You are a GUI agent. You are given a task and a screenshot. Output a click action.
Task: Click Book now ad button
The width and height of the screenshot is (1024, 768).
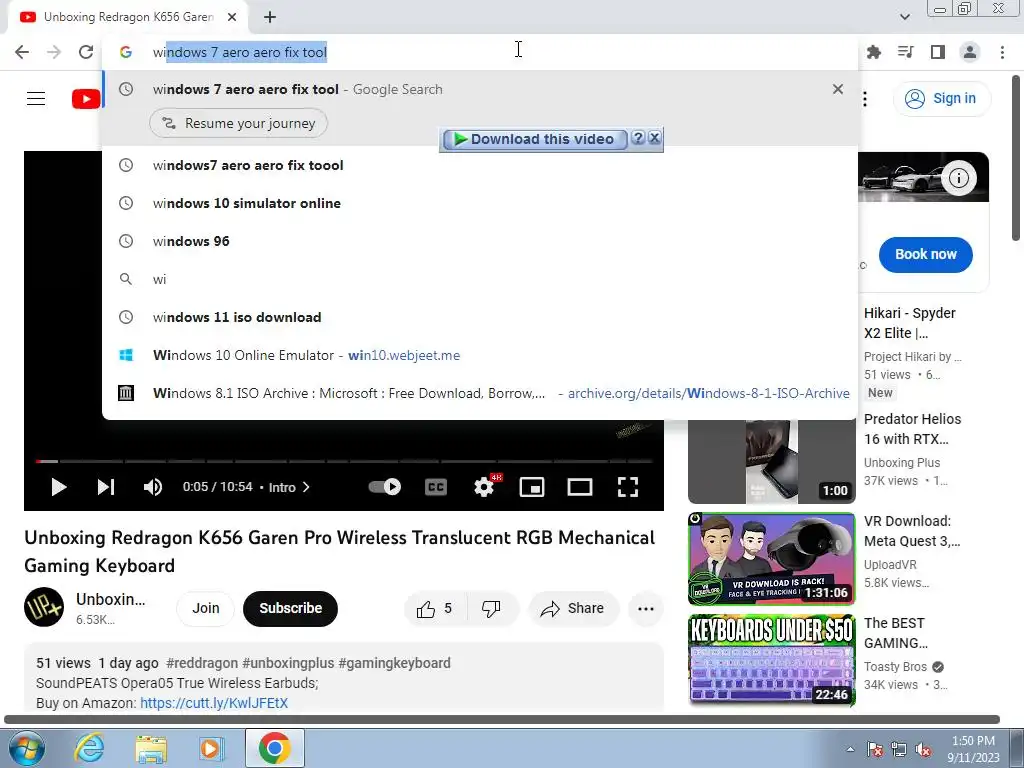(925, 255)
